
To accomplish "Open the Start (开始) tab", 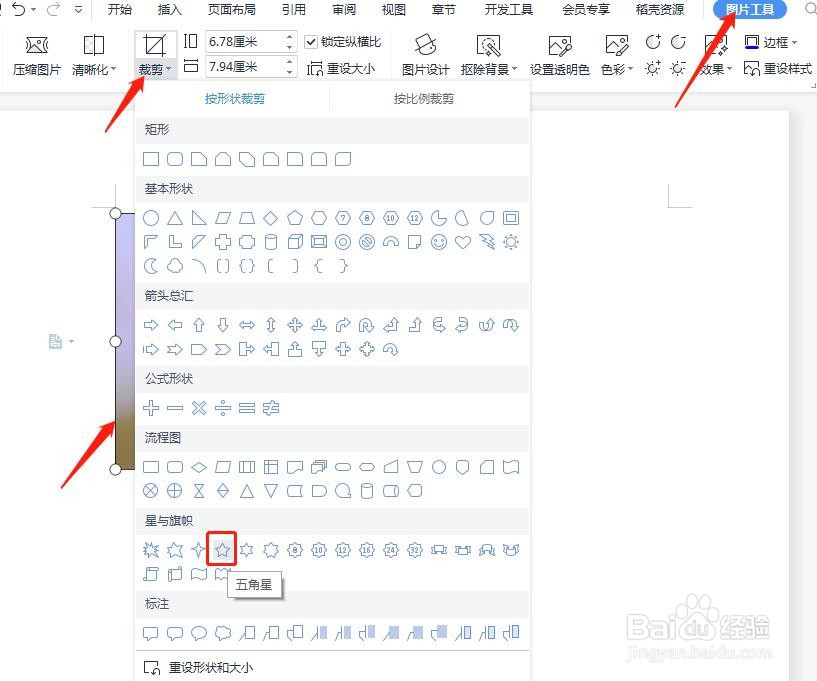I will 119,9.
